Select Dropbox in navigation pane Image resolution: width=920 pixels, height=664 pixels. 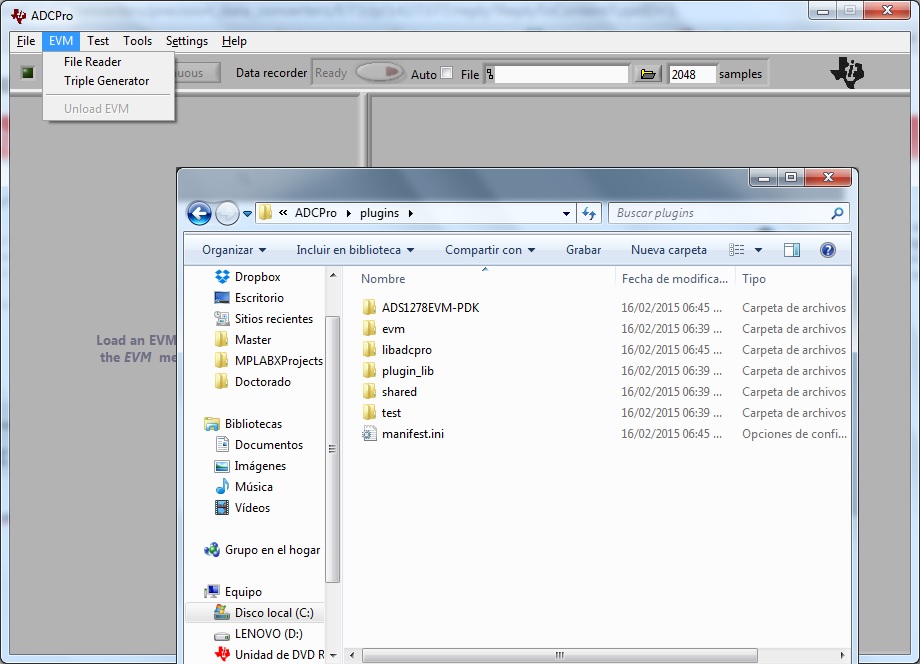point(257,277)
